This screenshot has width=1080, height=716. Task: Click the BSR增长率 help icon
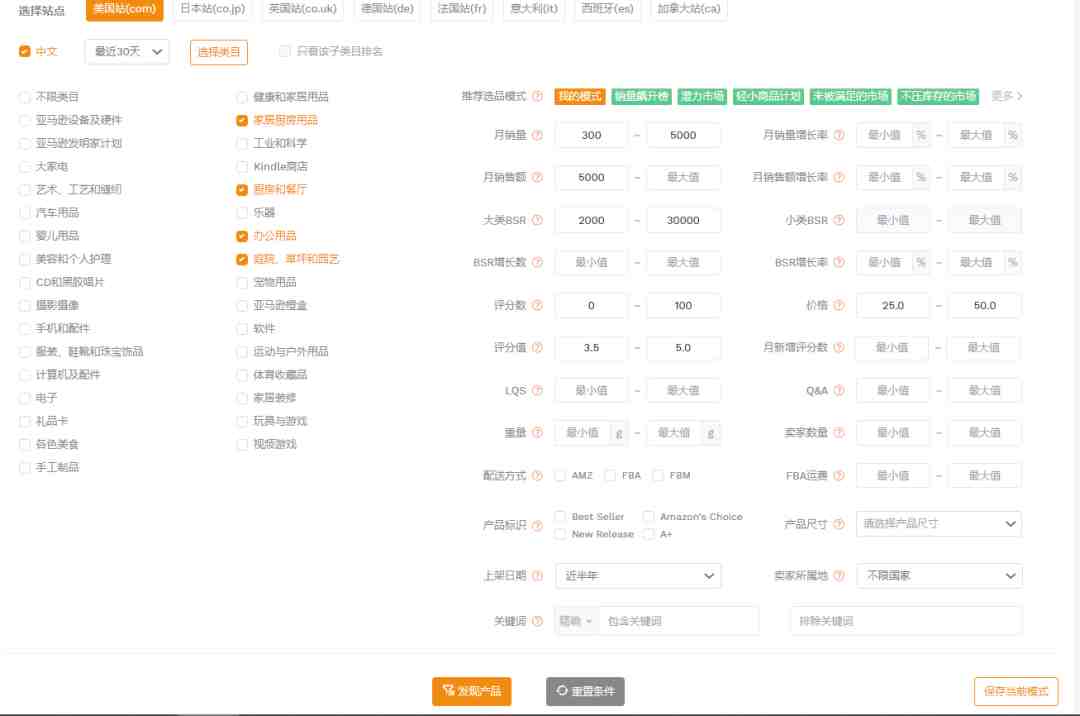(x=839, y=262)
